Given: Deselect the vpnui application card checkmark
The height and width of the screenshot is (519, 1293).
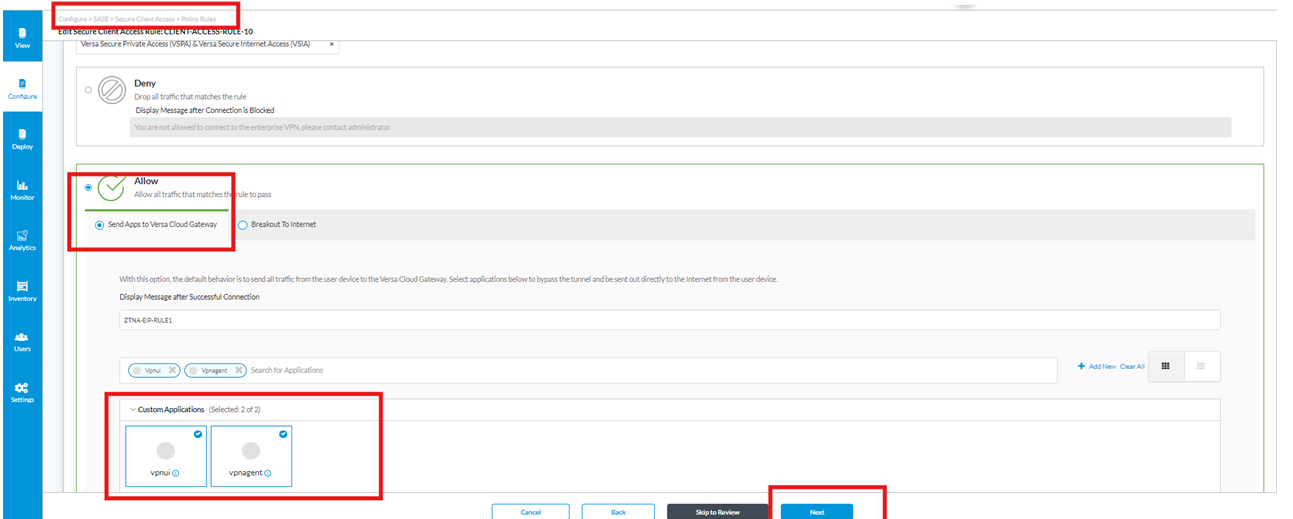Looking at the screenshot, I should 198,434.
